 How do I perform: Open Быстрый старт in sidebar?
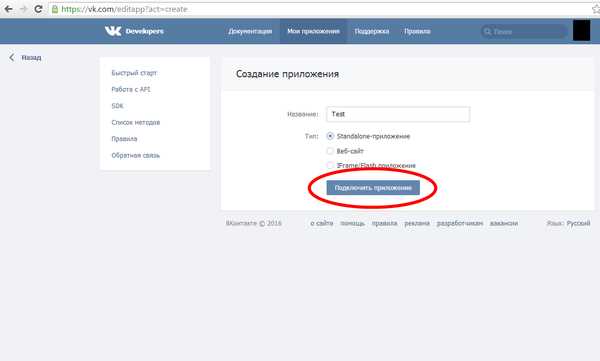134,73
